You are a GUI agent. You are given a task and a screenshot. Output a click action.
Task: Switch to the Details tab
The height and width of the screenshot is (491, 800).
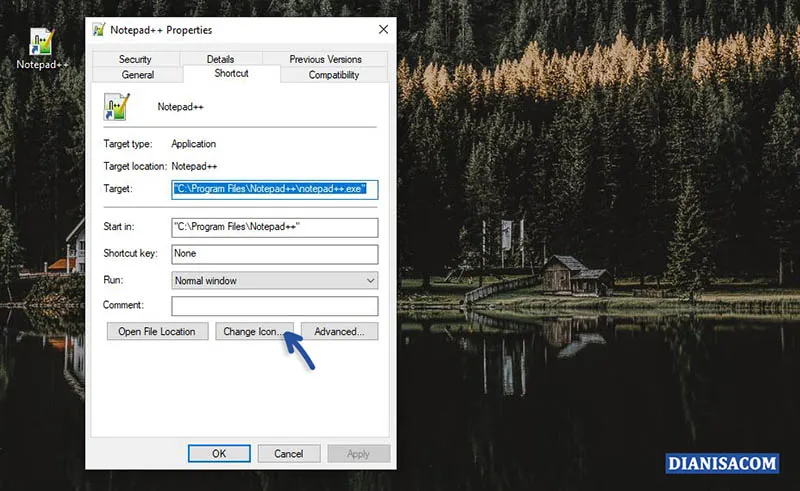[220, 59]
